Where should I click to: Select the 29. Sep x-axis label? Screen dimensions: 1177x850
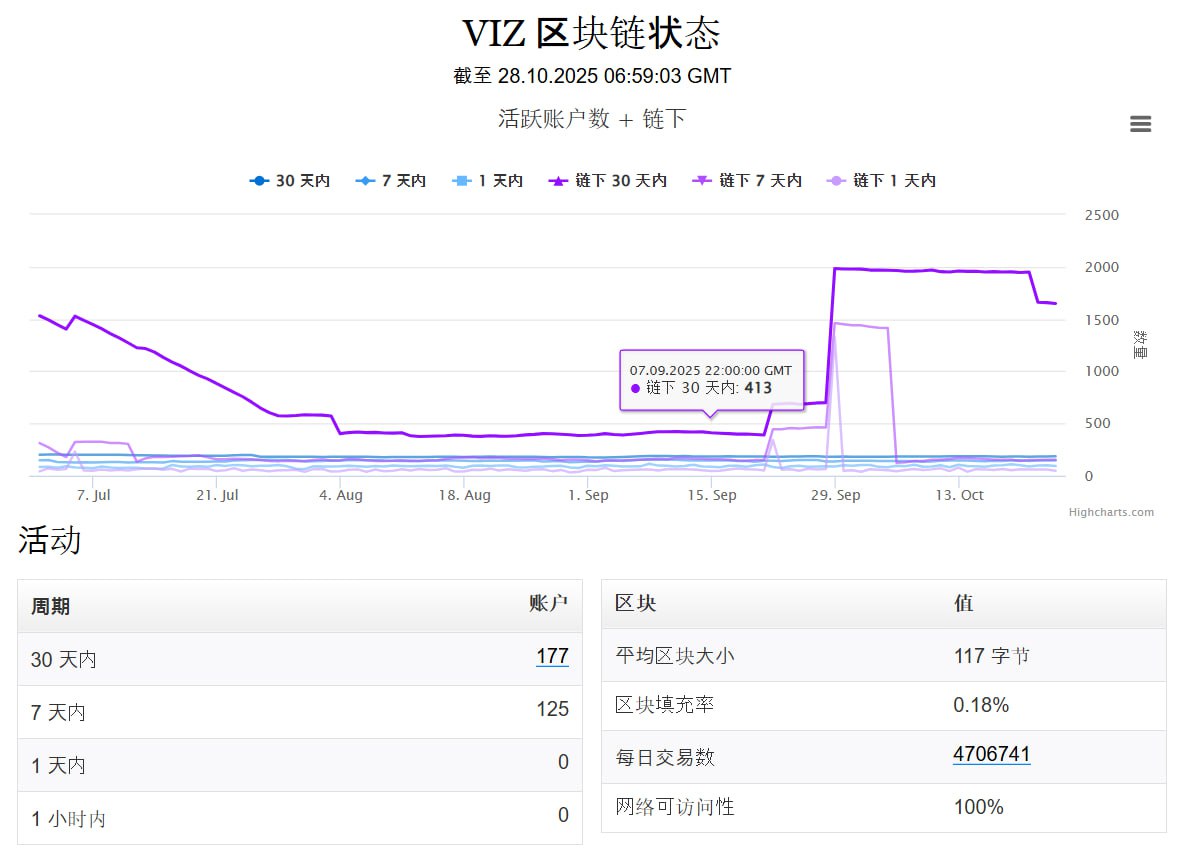pyautogui.click(x=834, y=495)
